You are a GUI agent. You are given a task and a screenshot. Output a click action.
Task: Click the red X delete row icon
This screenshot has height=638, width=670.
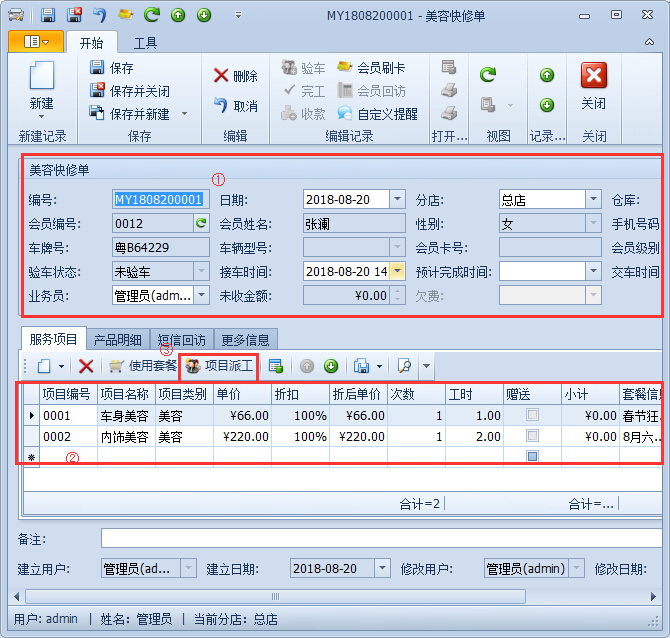click(86, 367)
